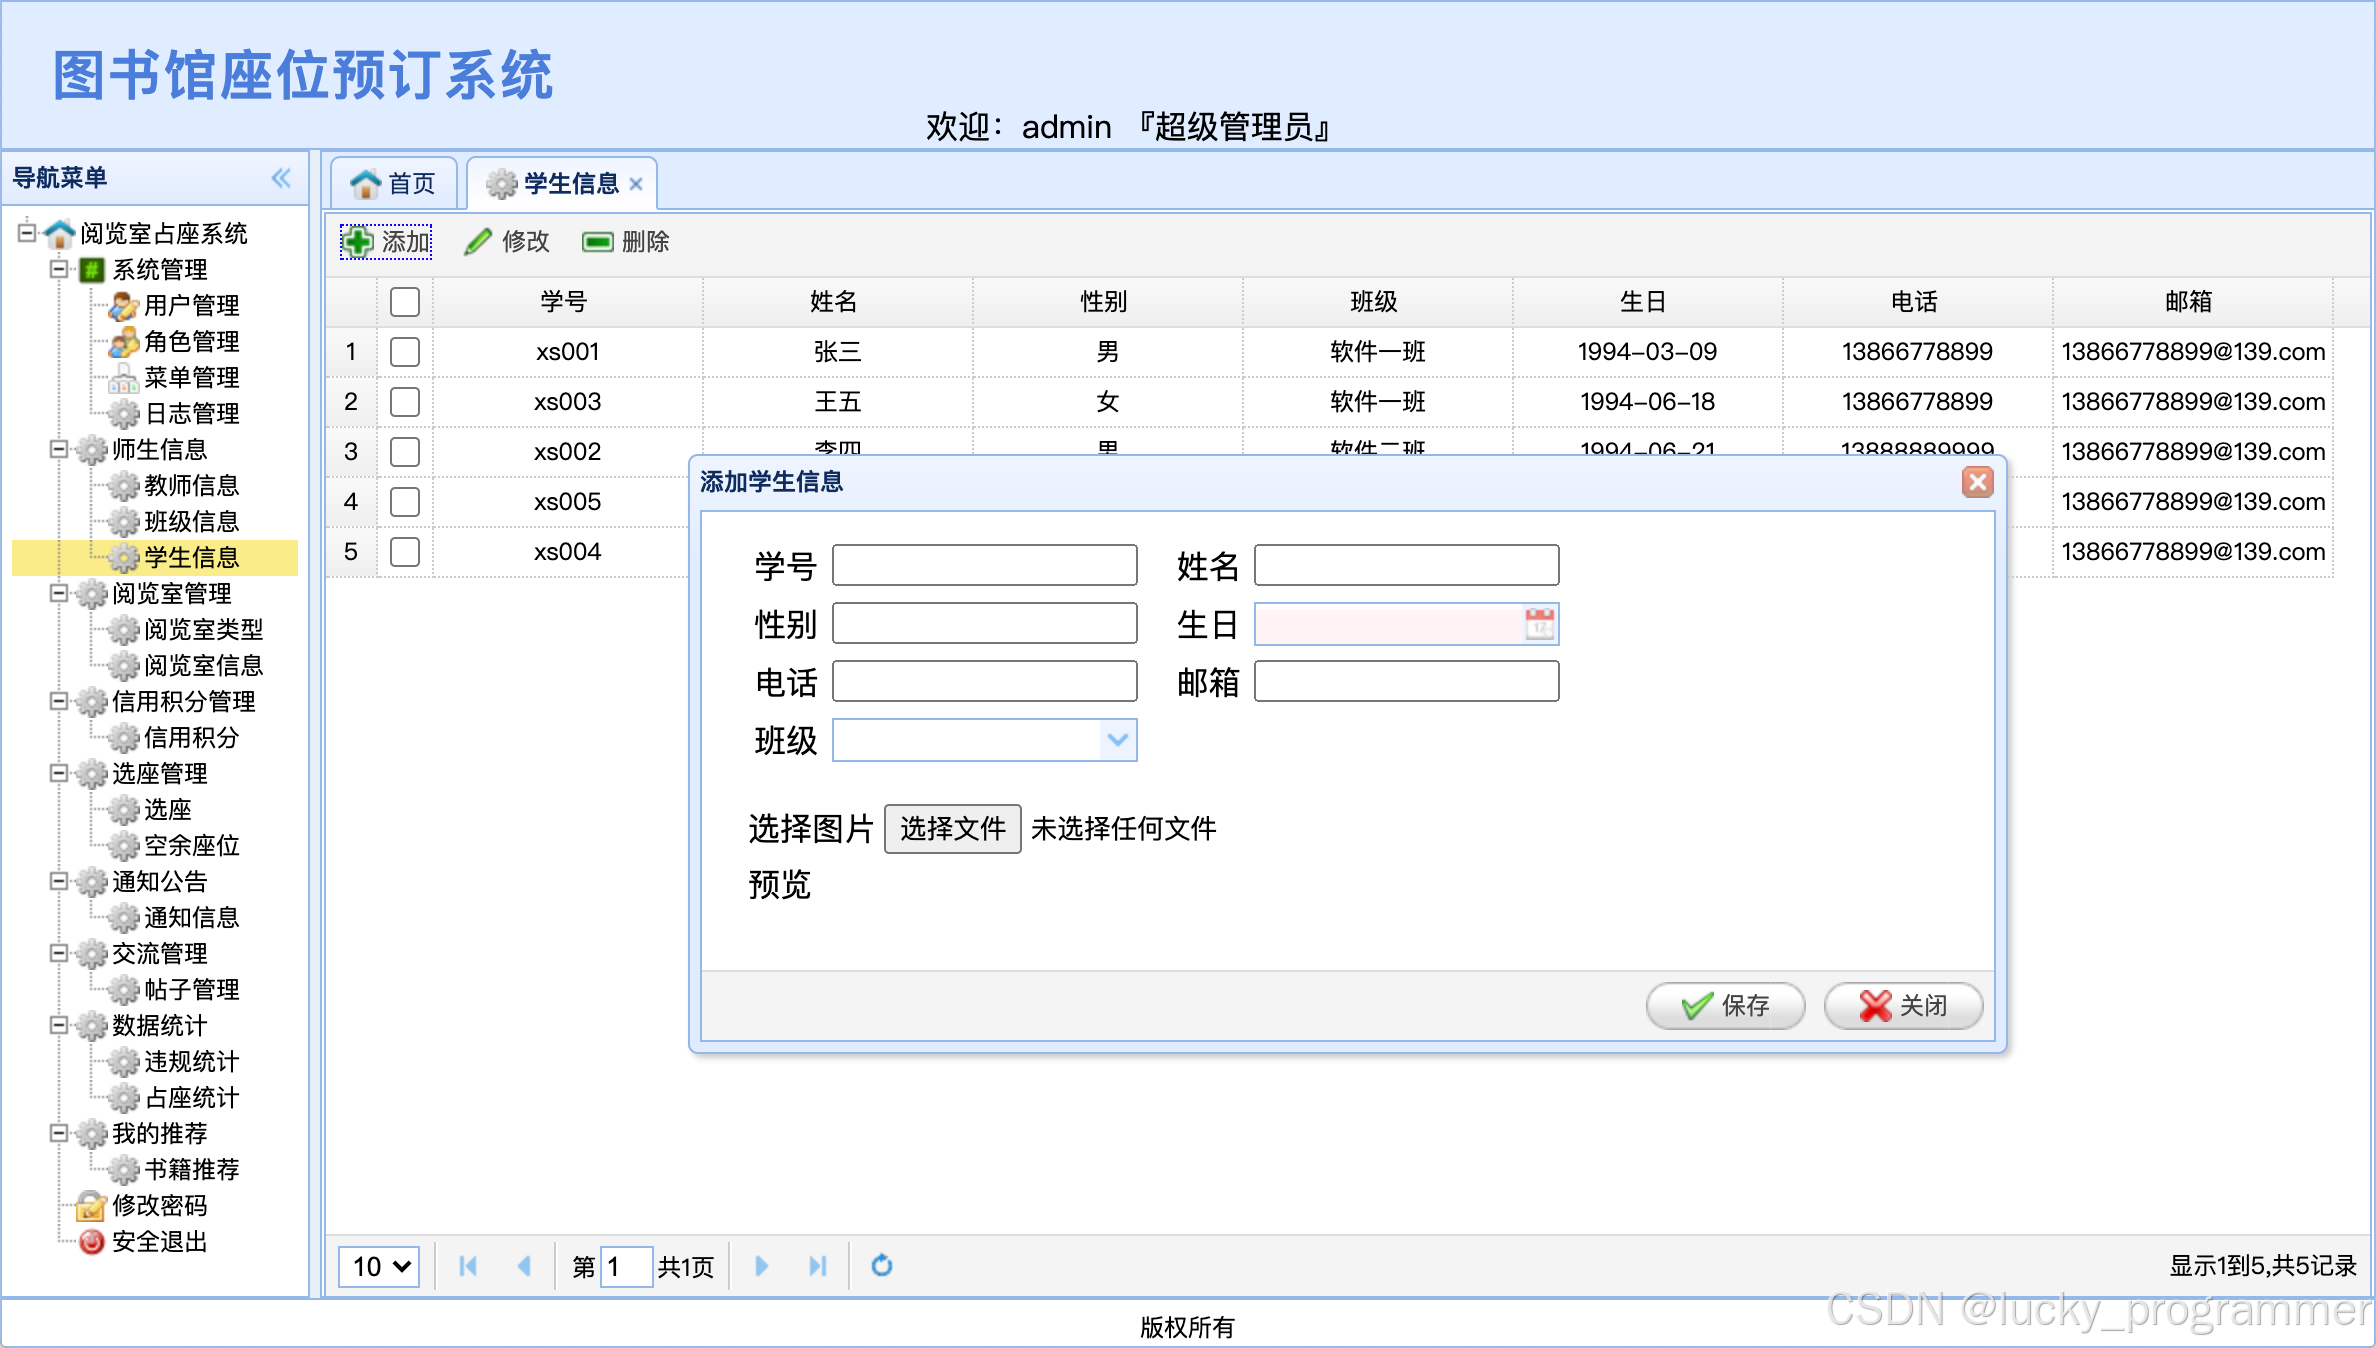Click the green Add (添加) icon
Viewport: 2376px width, 1348px height.
click(357, 242)
